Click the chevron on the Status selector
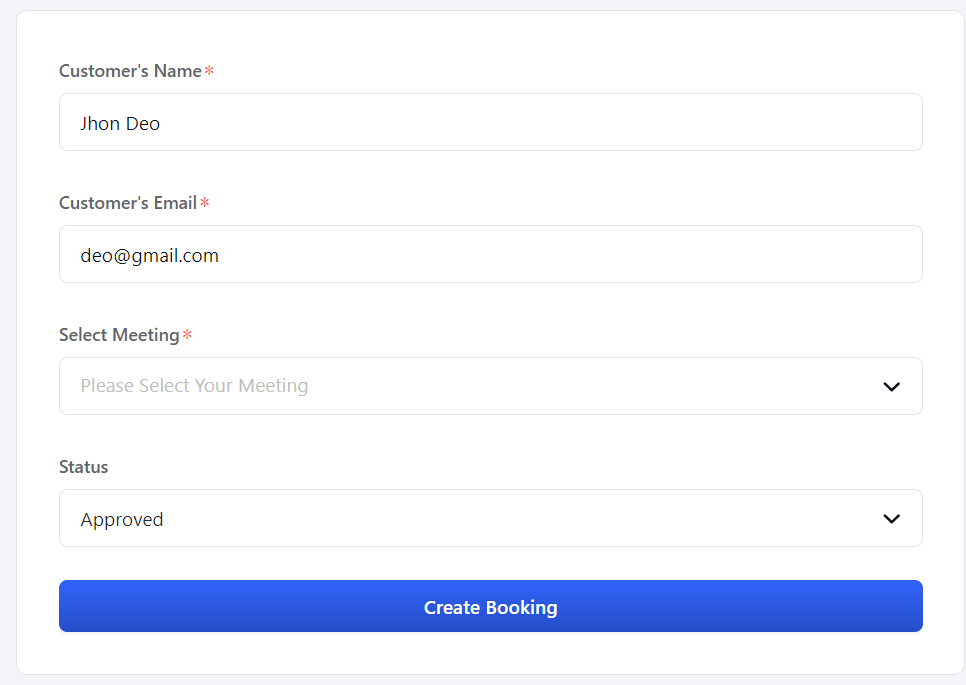Image resolution: width=966 pixels, height=685 pixels. point(891,518)
